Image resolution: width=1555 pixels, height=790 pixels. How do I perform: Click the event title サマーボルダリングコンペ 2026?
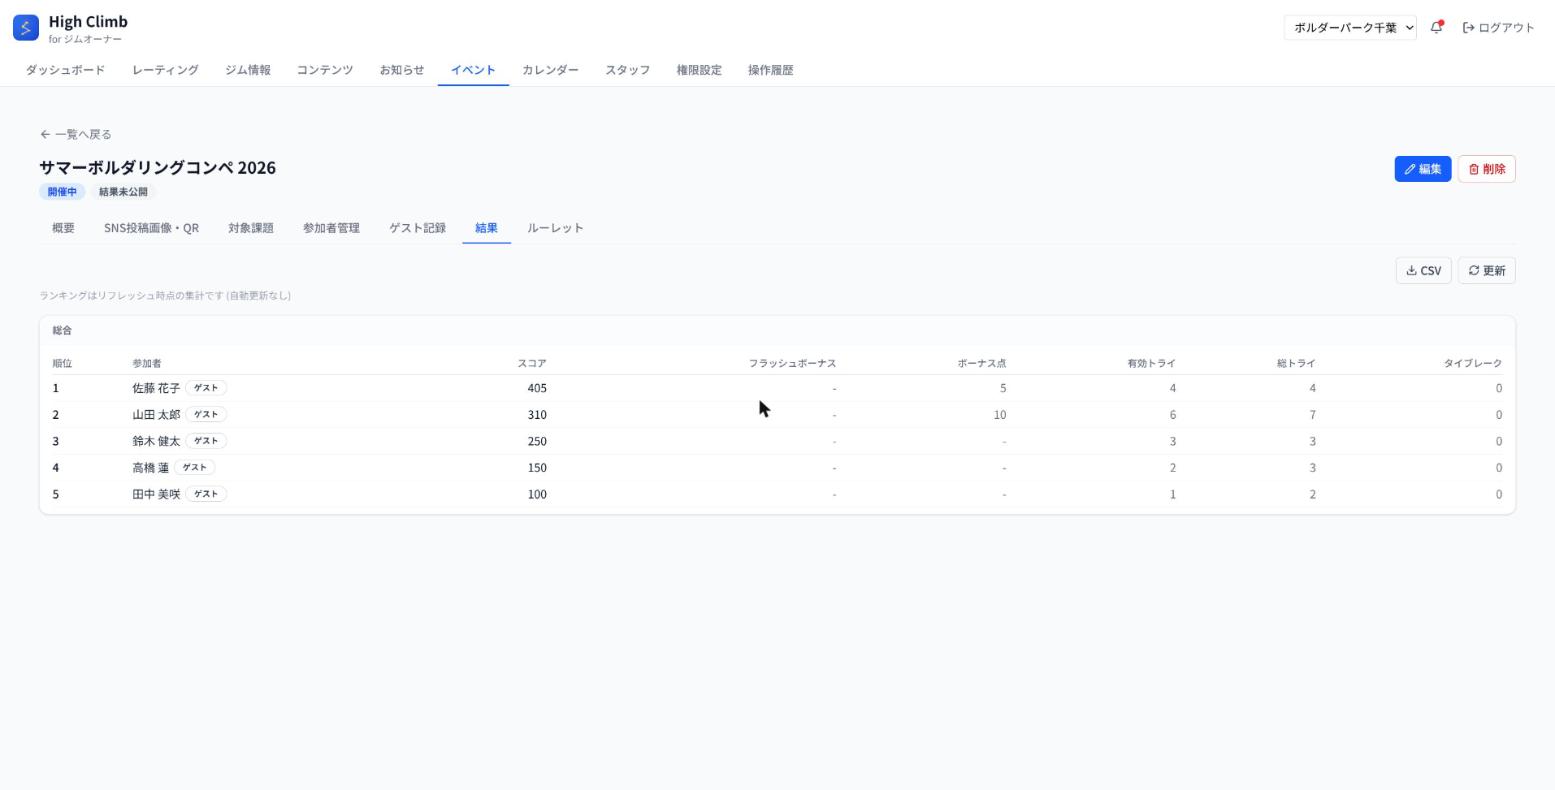click(x=158, y=167)
